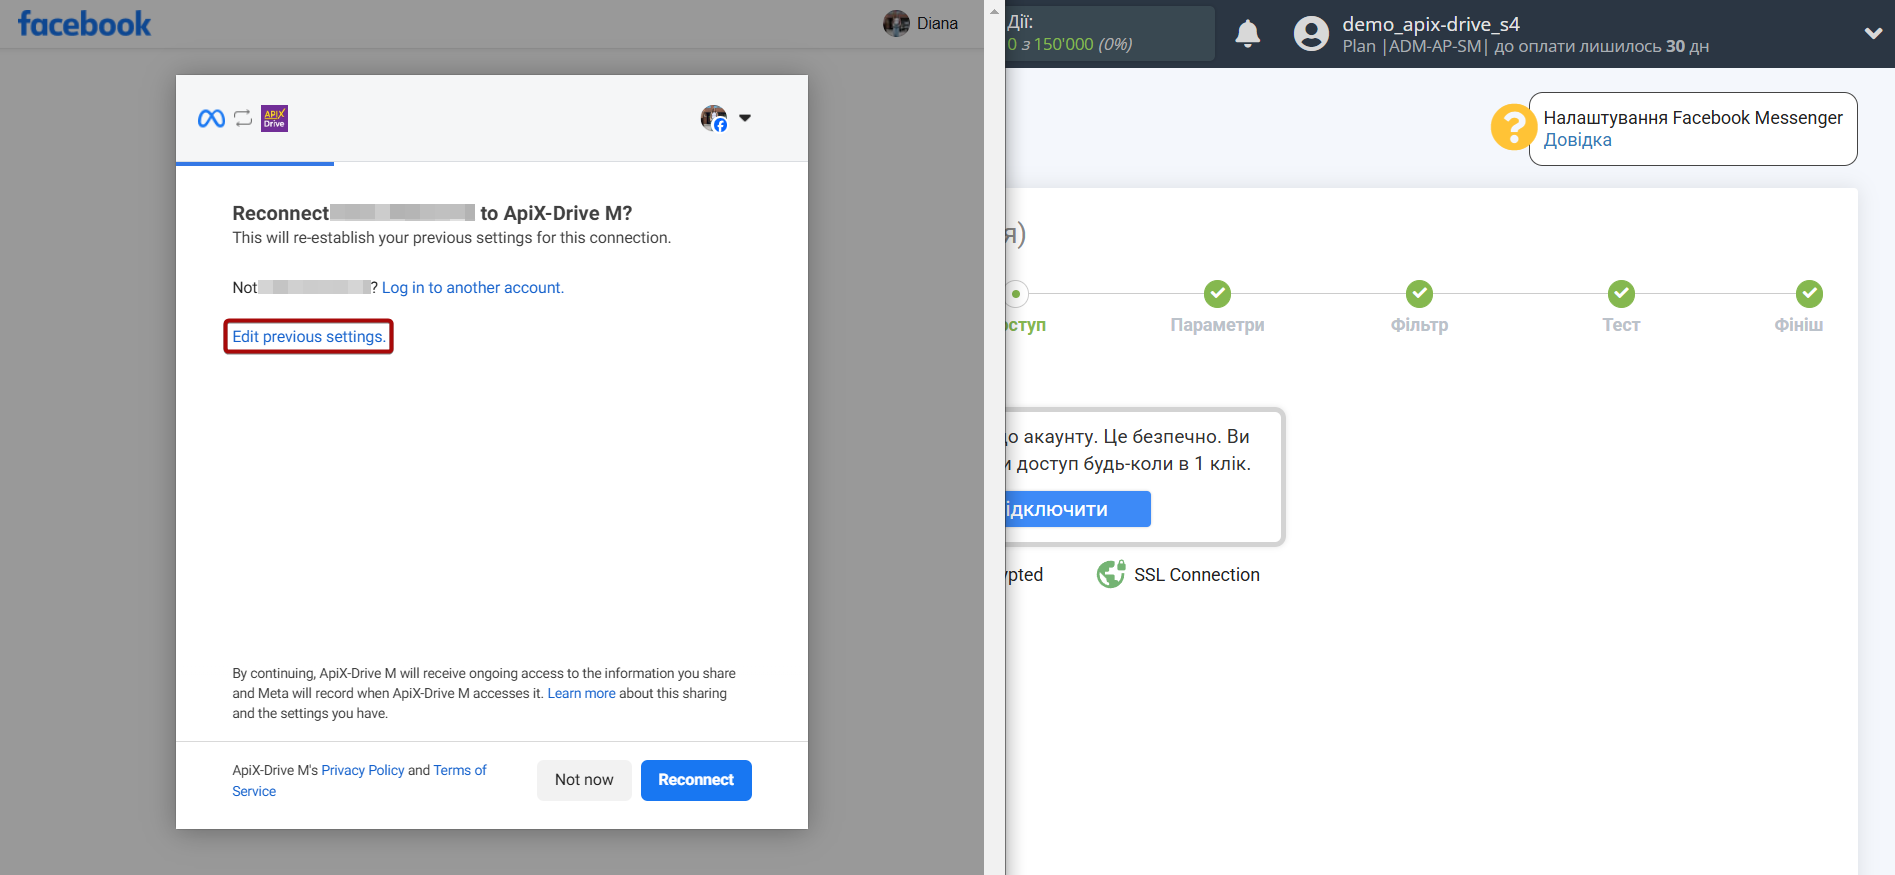Click the Facebook logo in the header
The image size is (1895, 875).
pos(84,24)
